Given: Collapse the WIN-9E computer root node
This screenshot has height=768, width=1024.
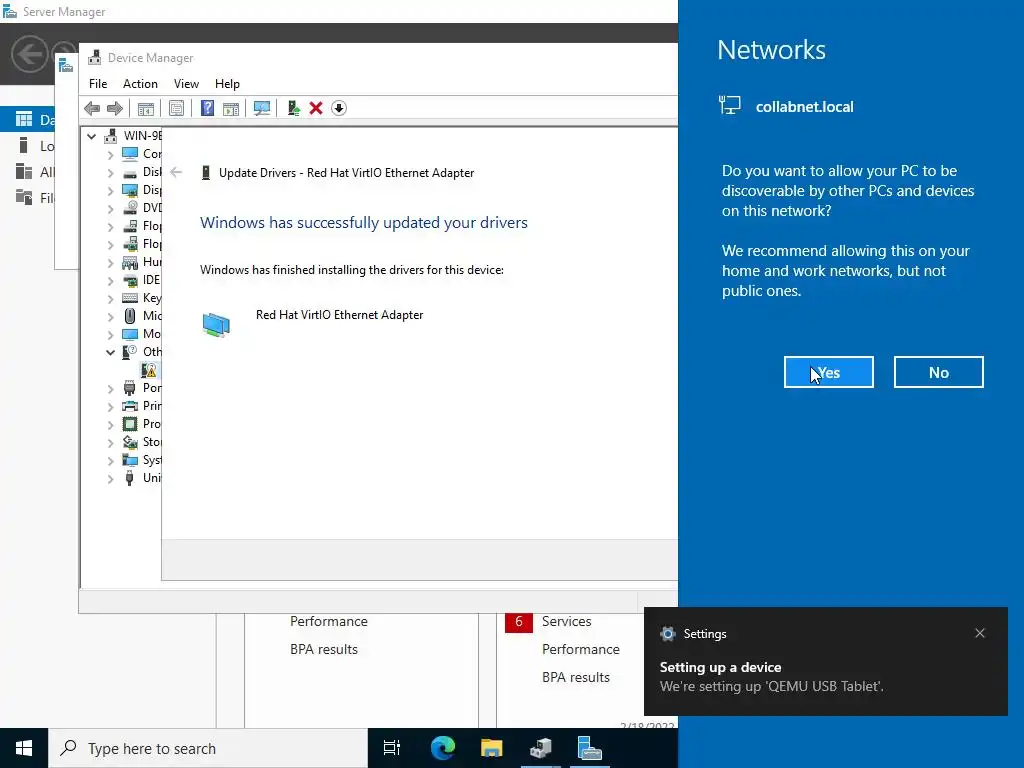Looking at the screenshot, I should point(91,136).
